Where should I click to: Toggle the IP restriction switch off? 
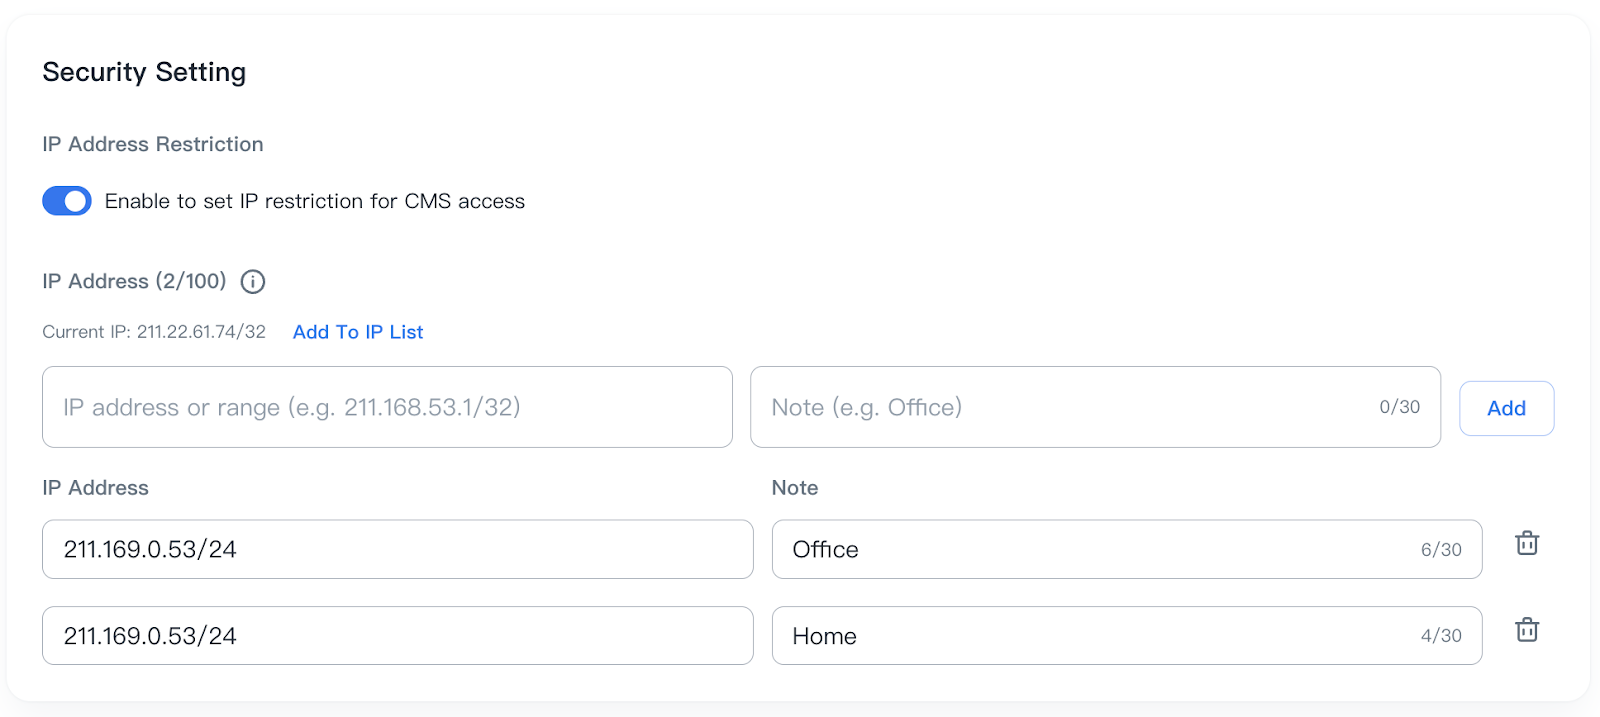[67, 201]
